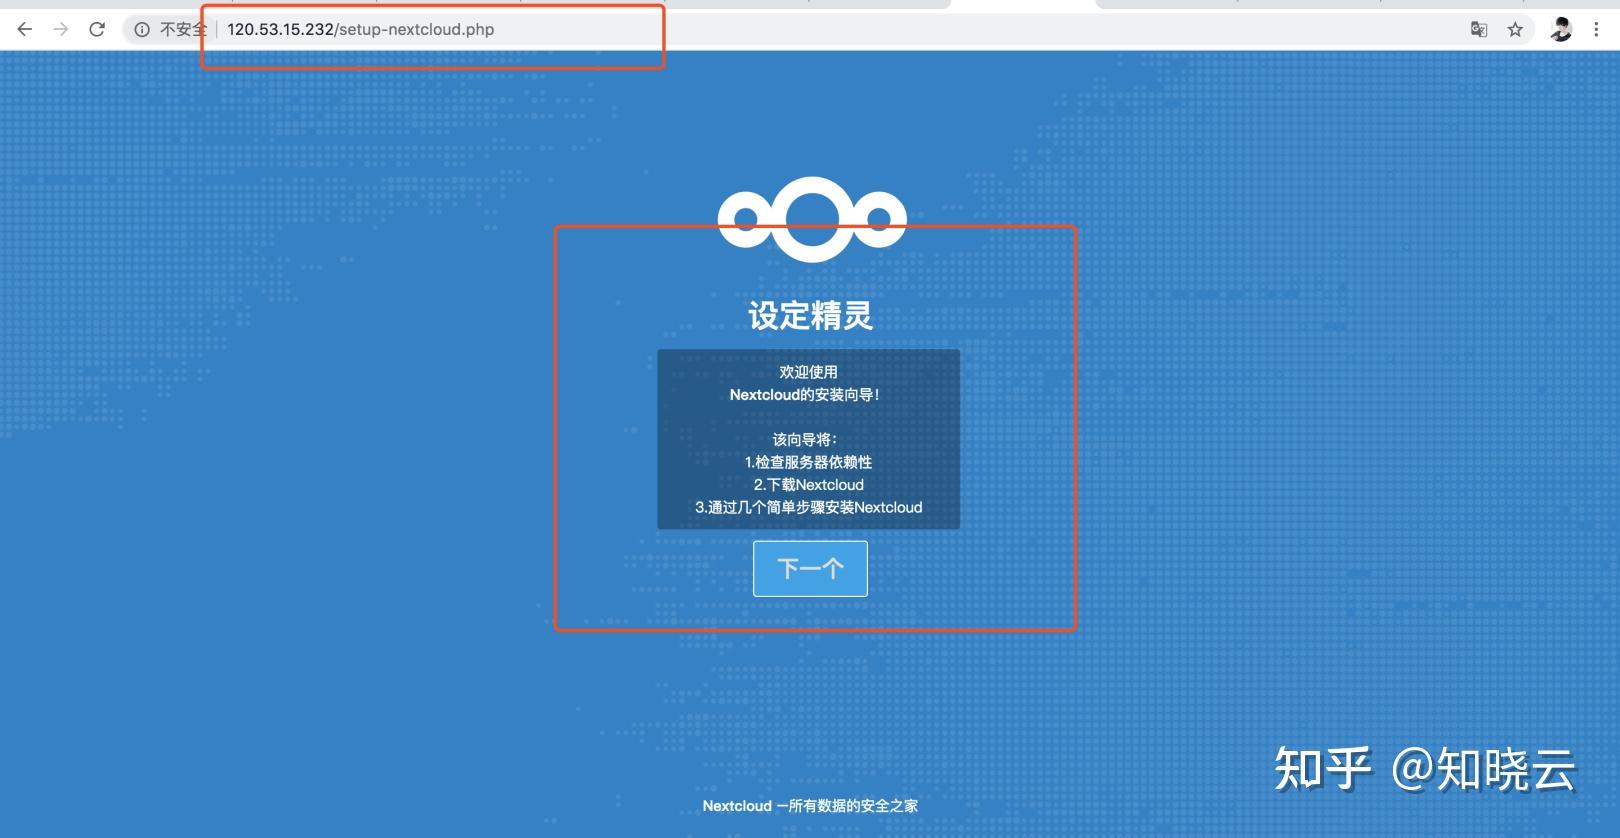The width and height of the screenshot is (1620, 838).
Task: Reload the page with the refresh icon
Action: [x=97, y=29]
